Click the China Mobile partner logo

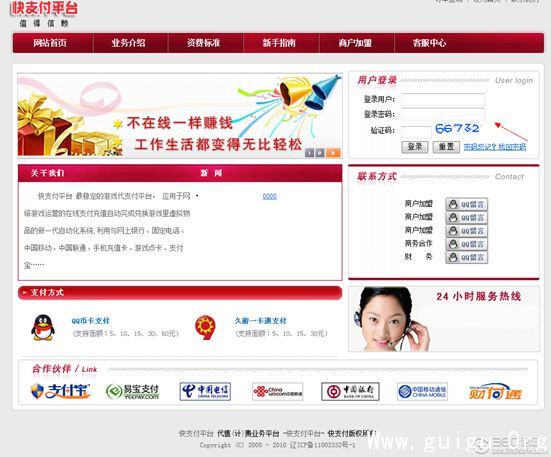422,391
